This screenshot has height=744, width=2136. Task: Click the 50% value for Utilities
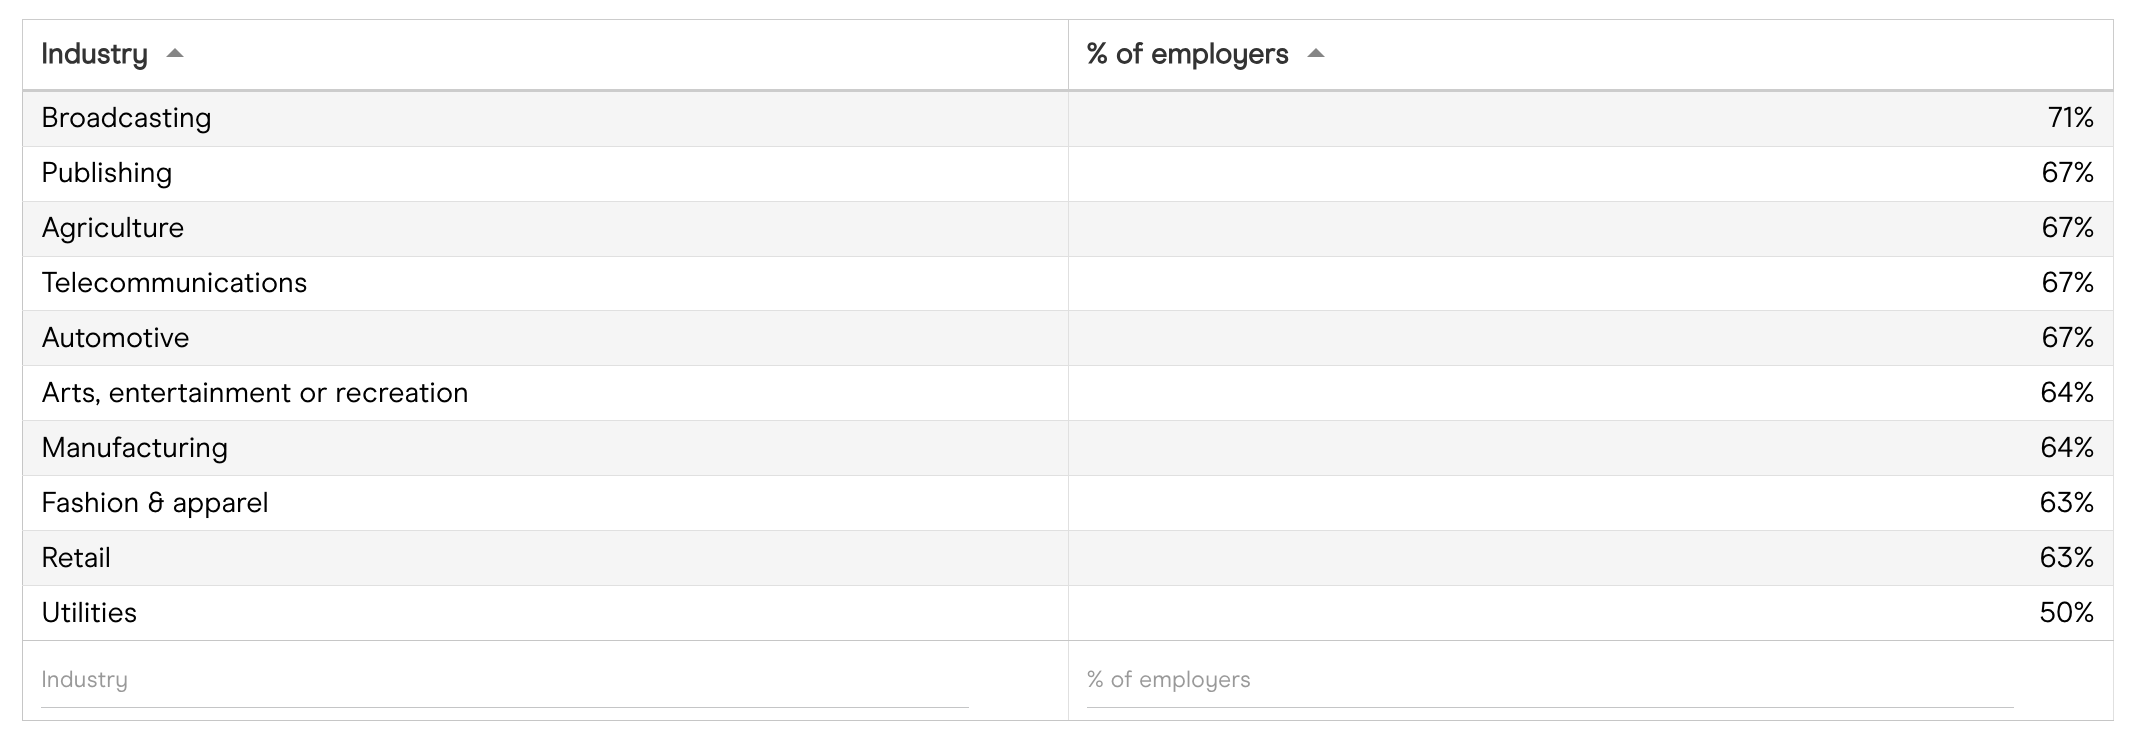coord(2066,613)
